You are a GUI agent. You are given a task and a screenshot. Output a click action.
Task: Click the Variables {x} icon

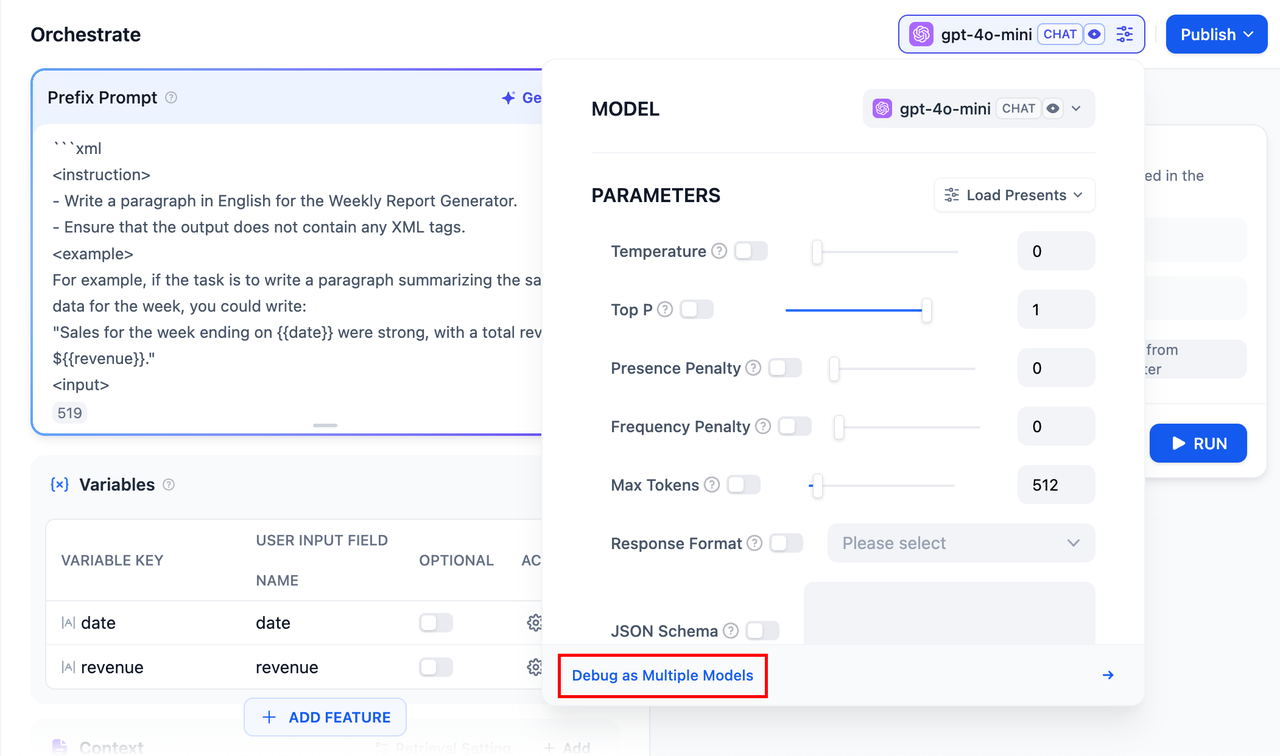pyautogui.click(x=60, y=485)
